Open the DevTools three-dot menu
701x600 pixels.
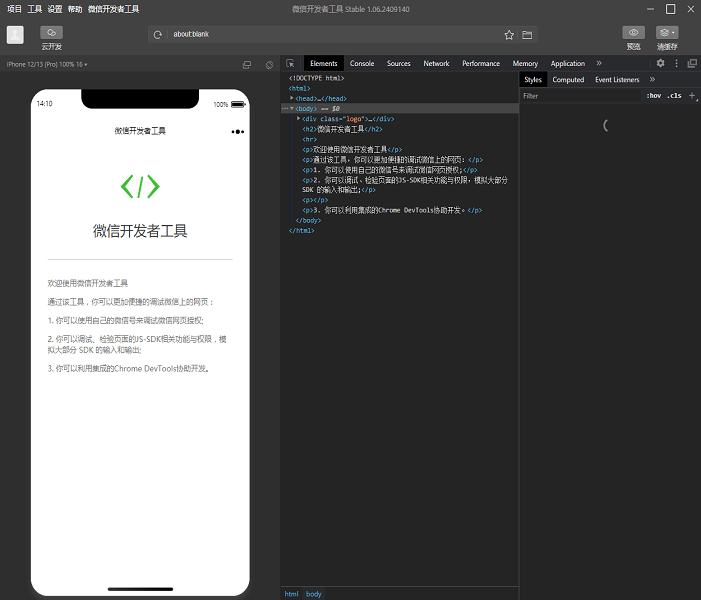(x=676, y=63)
